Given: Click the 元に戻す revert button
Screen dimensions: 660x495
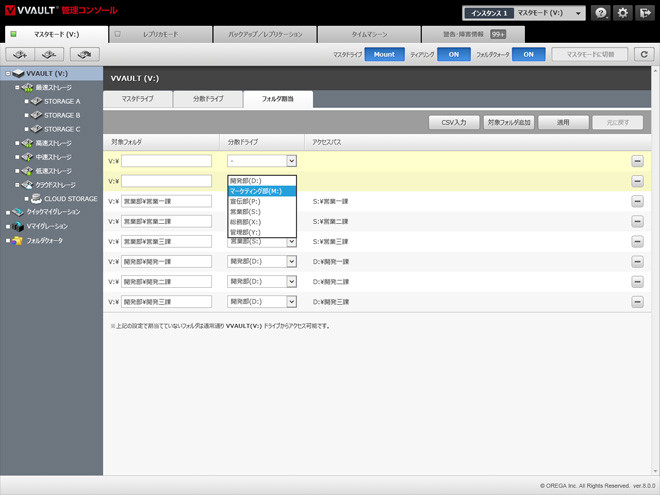Looking at the screenshot, I should tap(617, 122).
